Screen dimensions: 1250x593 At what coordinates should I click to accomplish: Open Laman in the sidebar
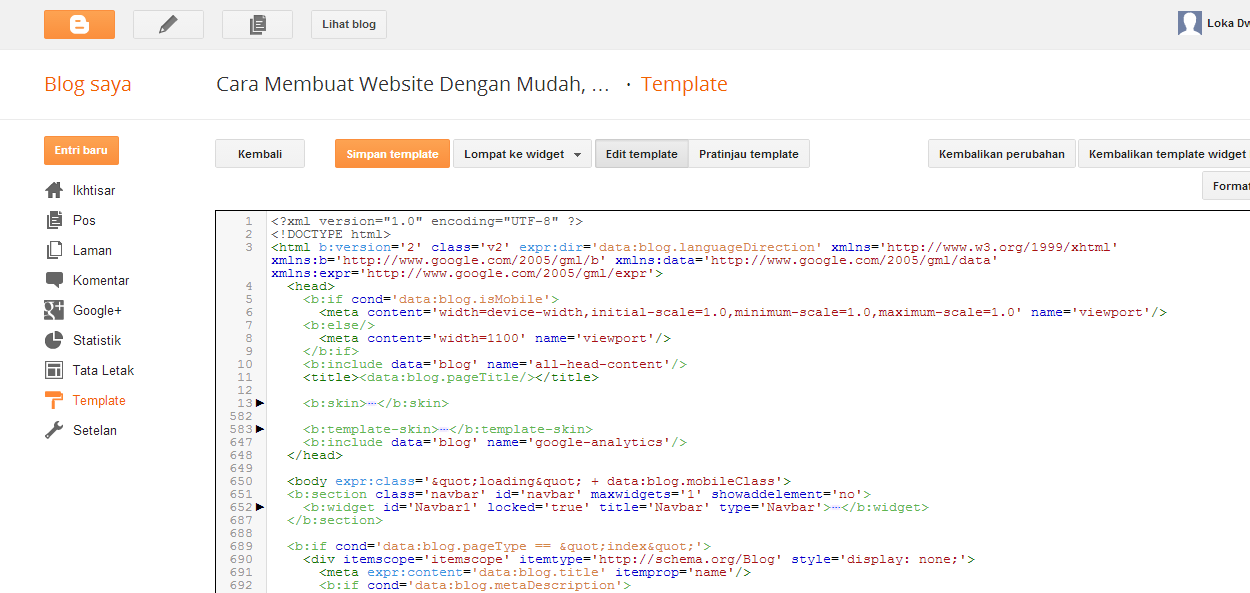point(92,250)
